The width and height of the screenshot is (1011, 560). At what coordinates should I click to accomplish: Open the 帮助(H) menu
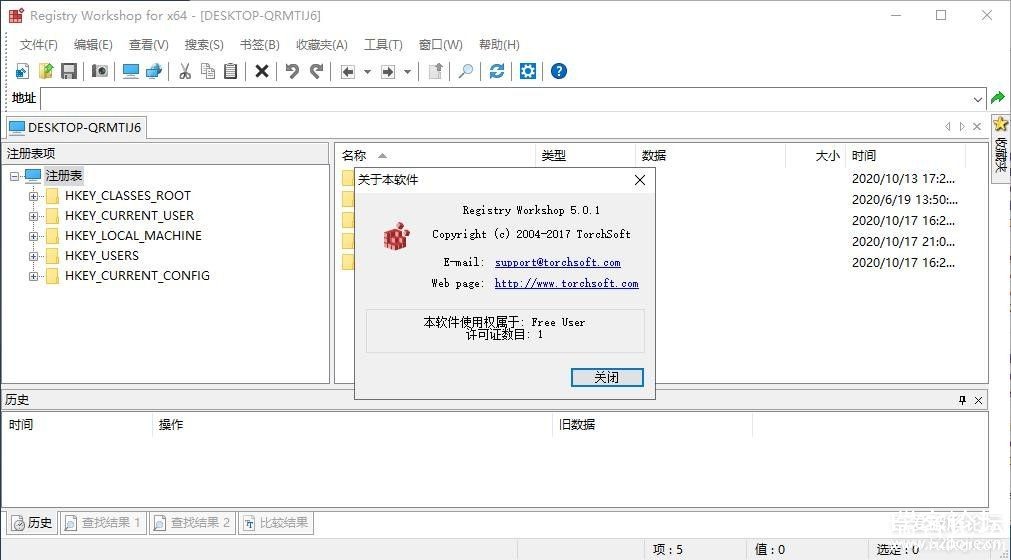coord(499,44)
